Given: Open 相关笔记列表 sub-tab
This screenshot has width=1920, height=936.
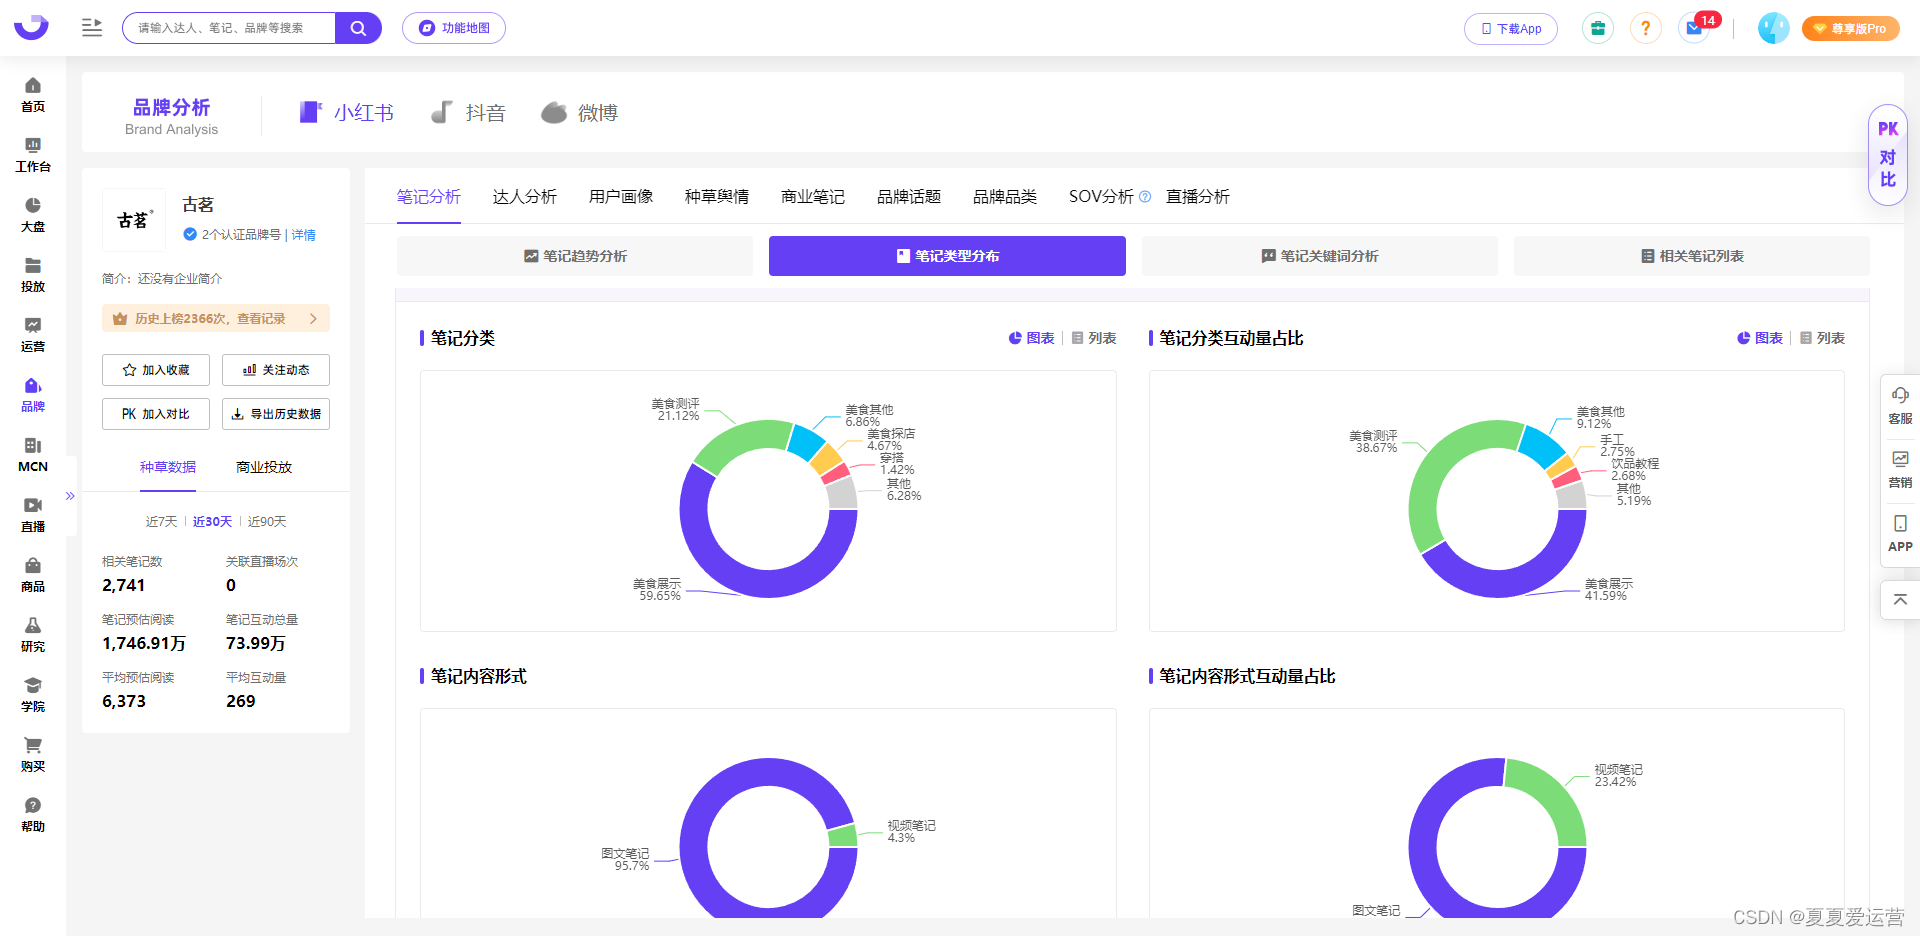Looking at the screenshot, I should [x=1692, y=256].
